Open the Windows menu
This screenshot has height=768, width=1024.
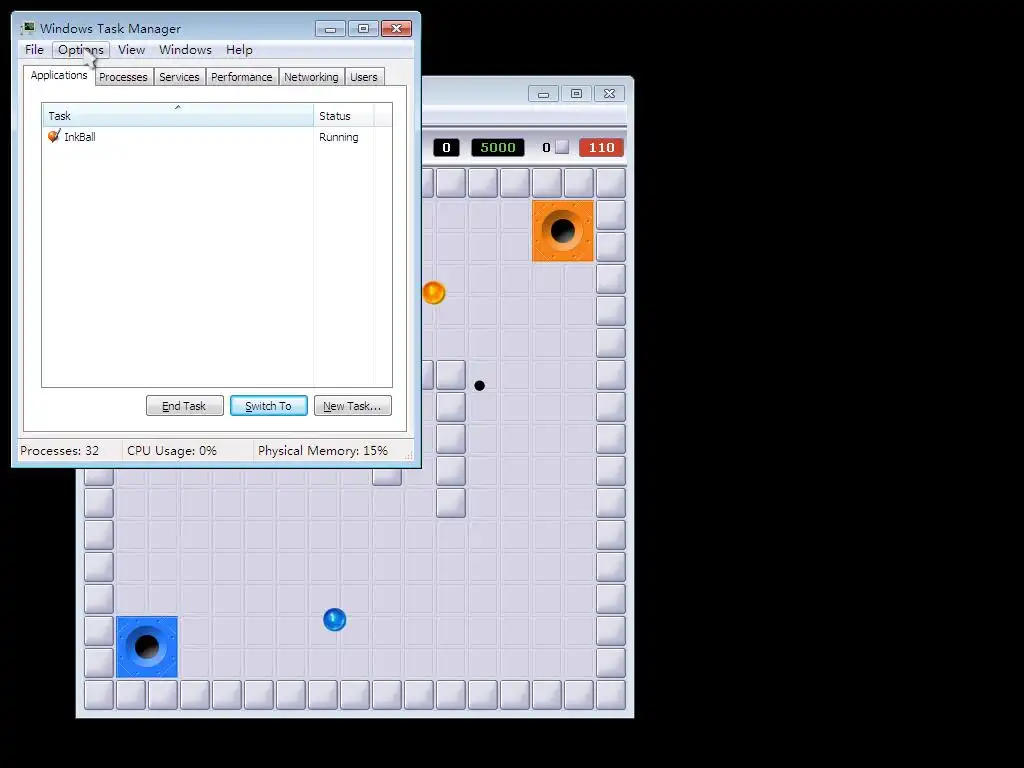click(185, 50)
